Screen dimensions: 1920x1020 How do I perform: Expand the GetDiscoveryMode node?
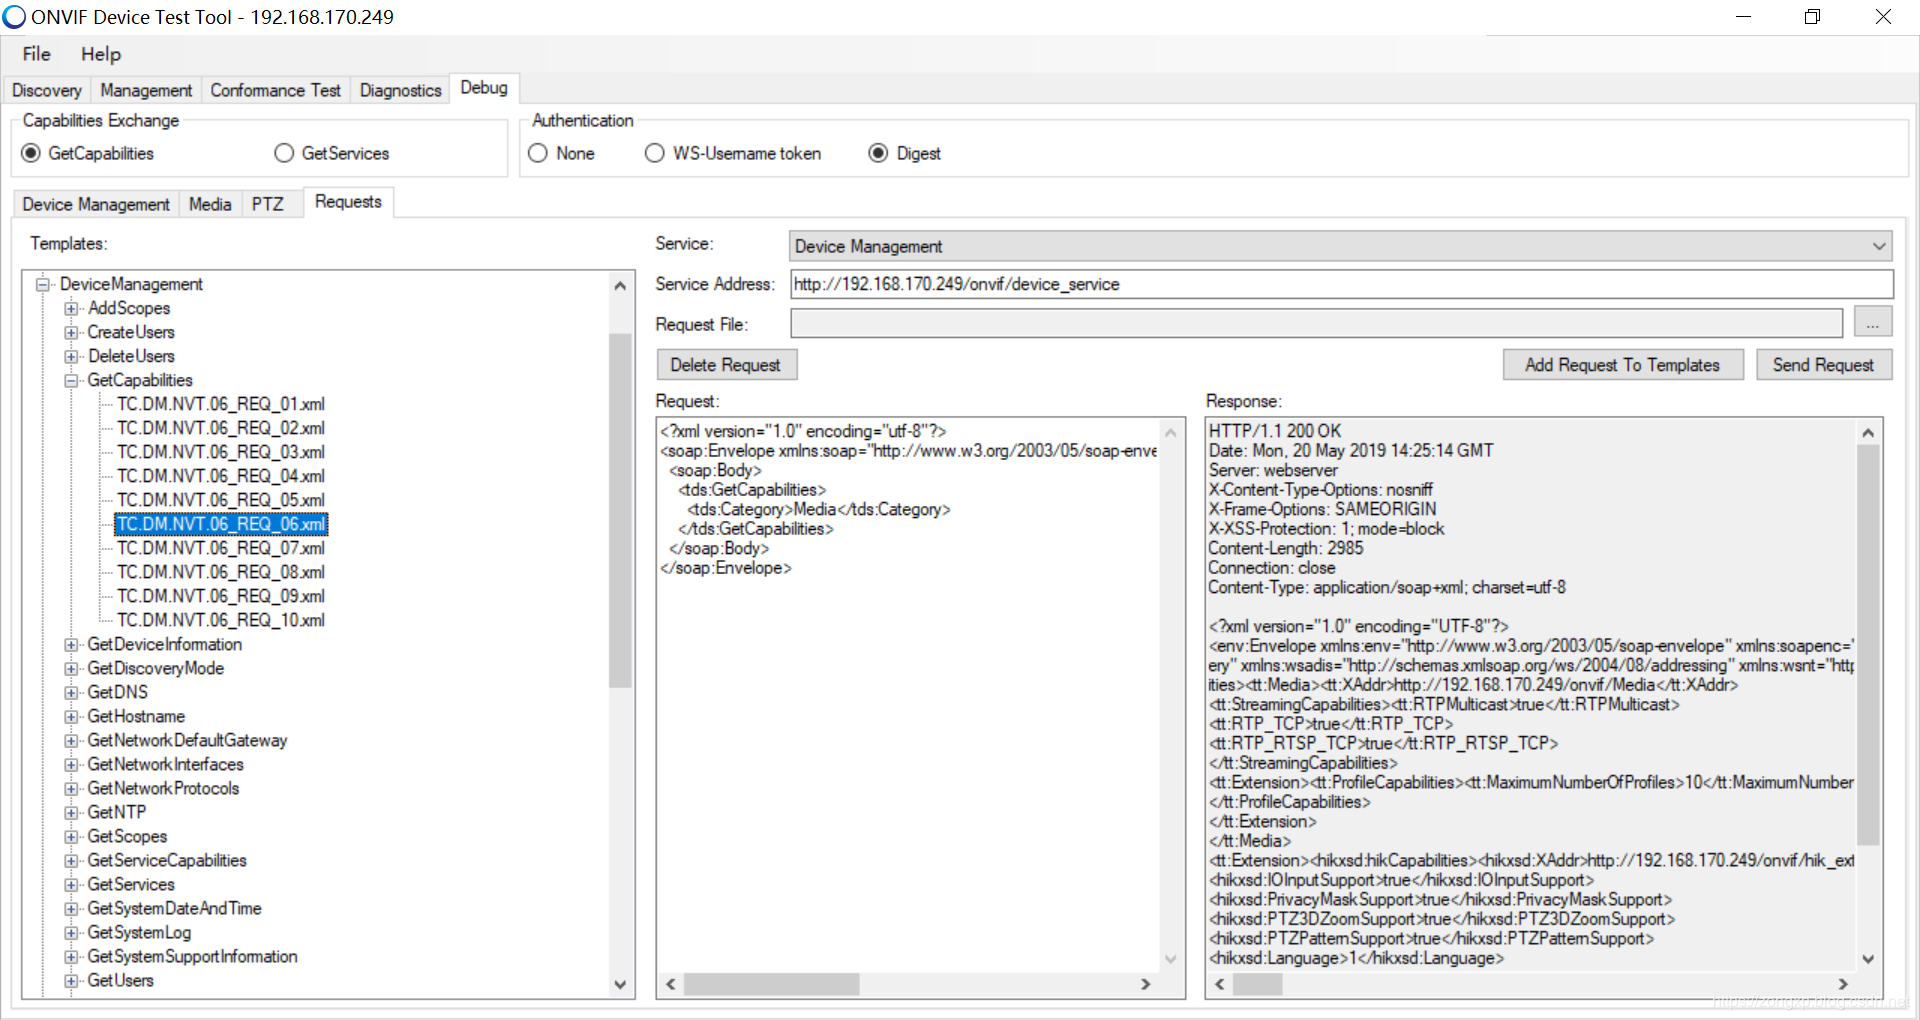point(71,668)
